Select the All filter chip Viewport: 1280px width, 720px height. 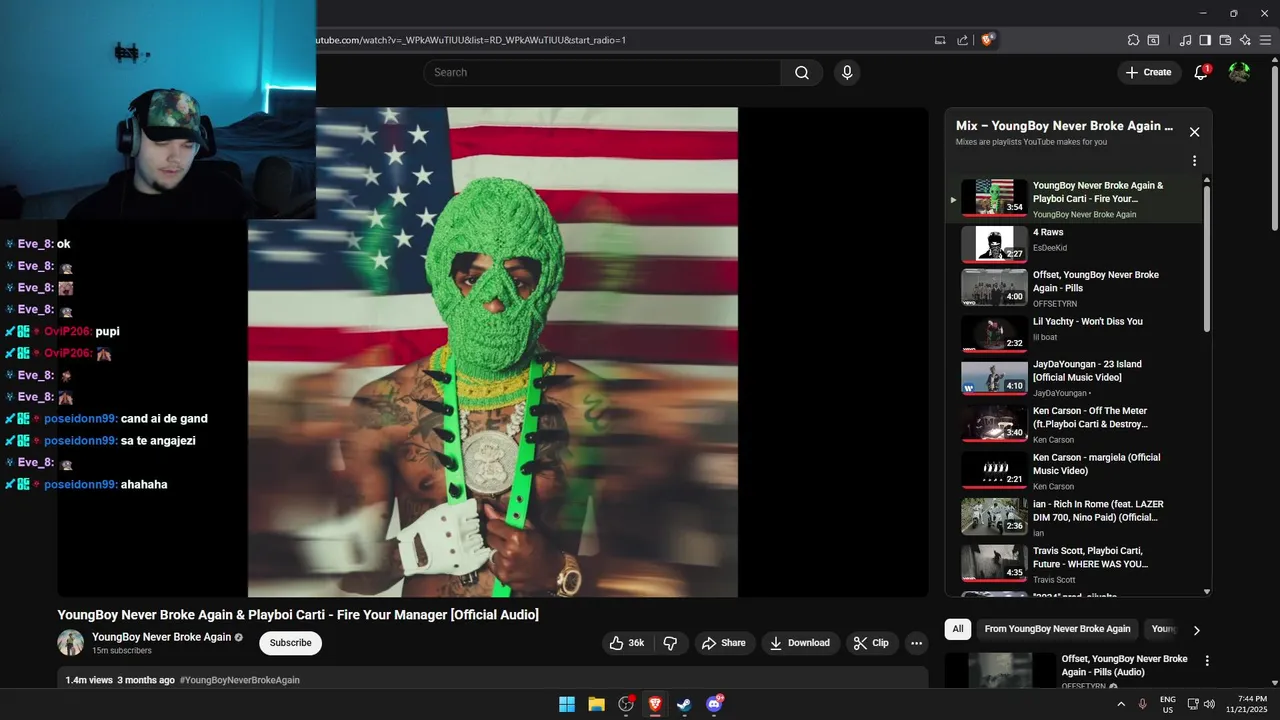point(957,629)
